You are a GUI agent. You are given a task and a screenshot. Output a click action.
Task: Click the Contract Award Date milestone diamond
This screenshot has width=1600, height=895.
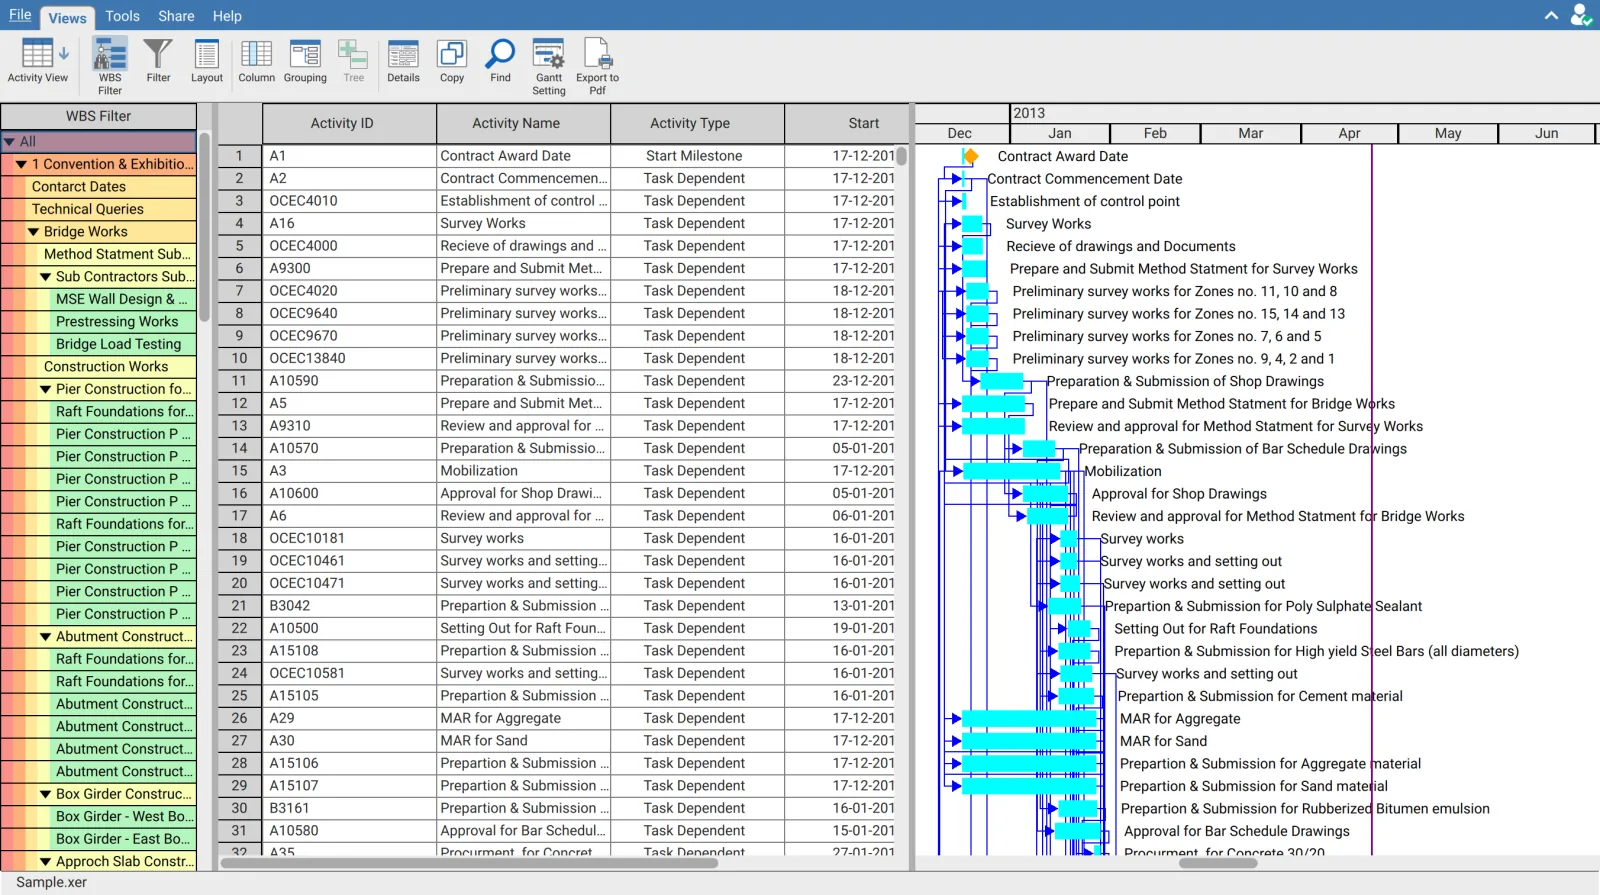970,156
